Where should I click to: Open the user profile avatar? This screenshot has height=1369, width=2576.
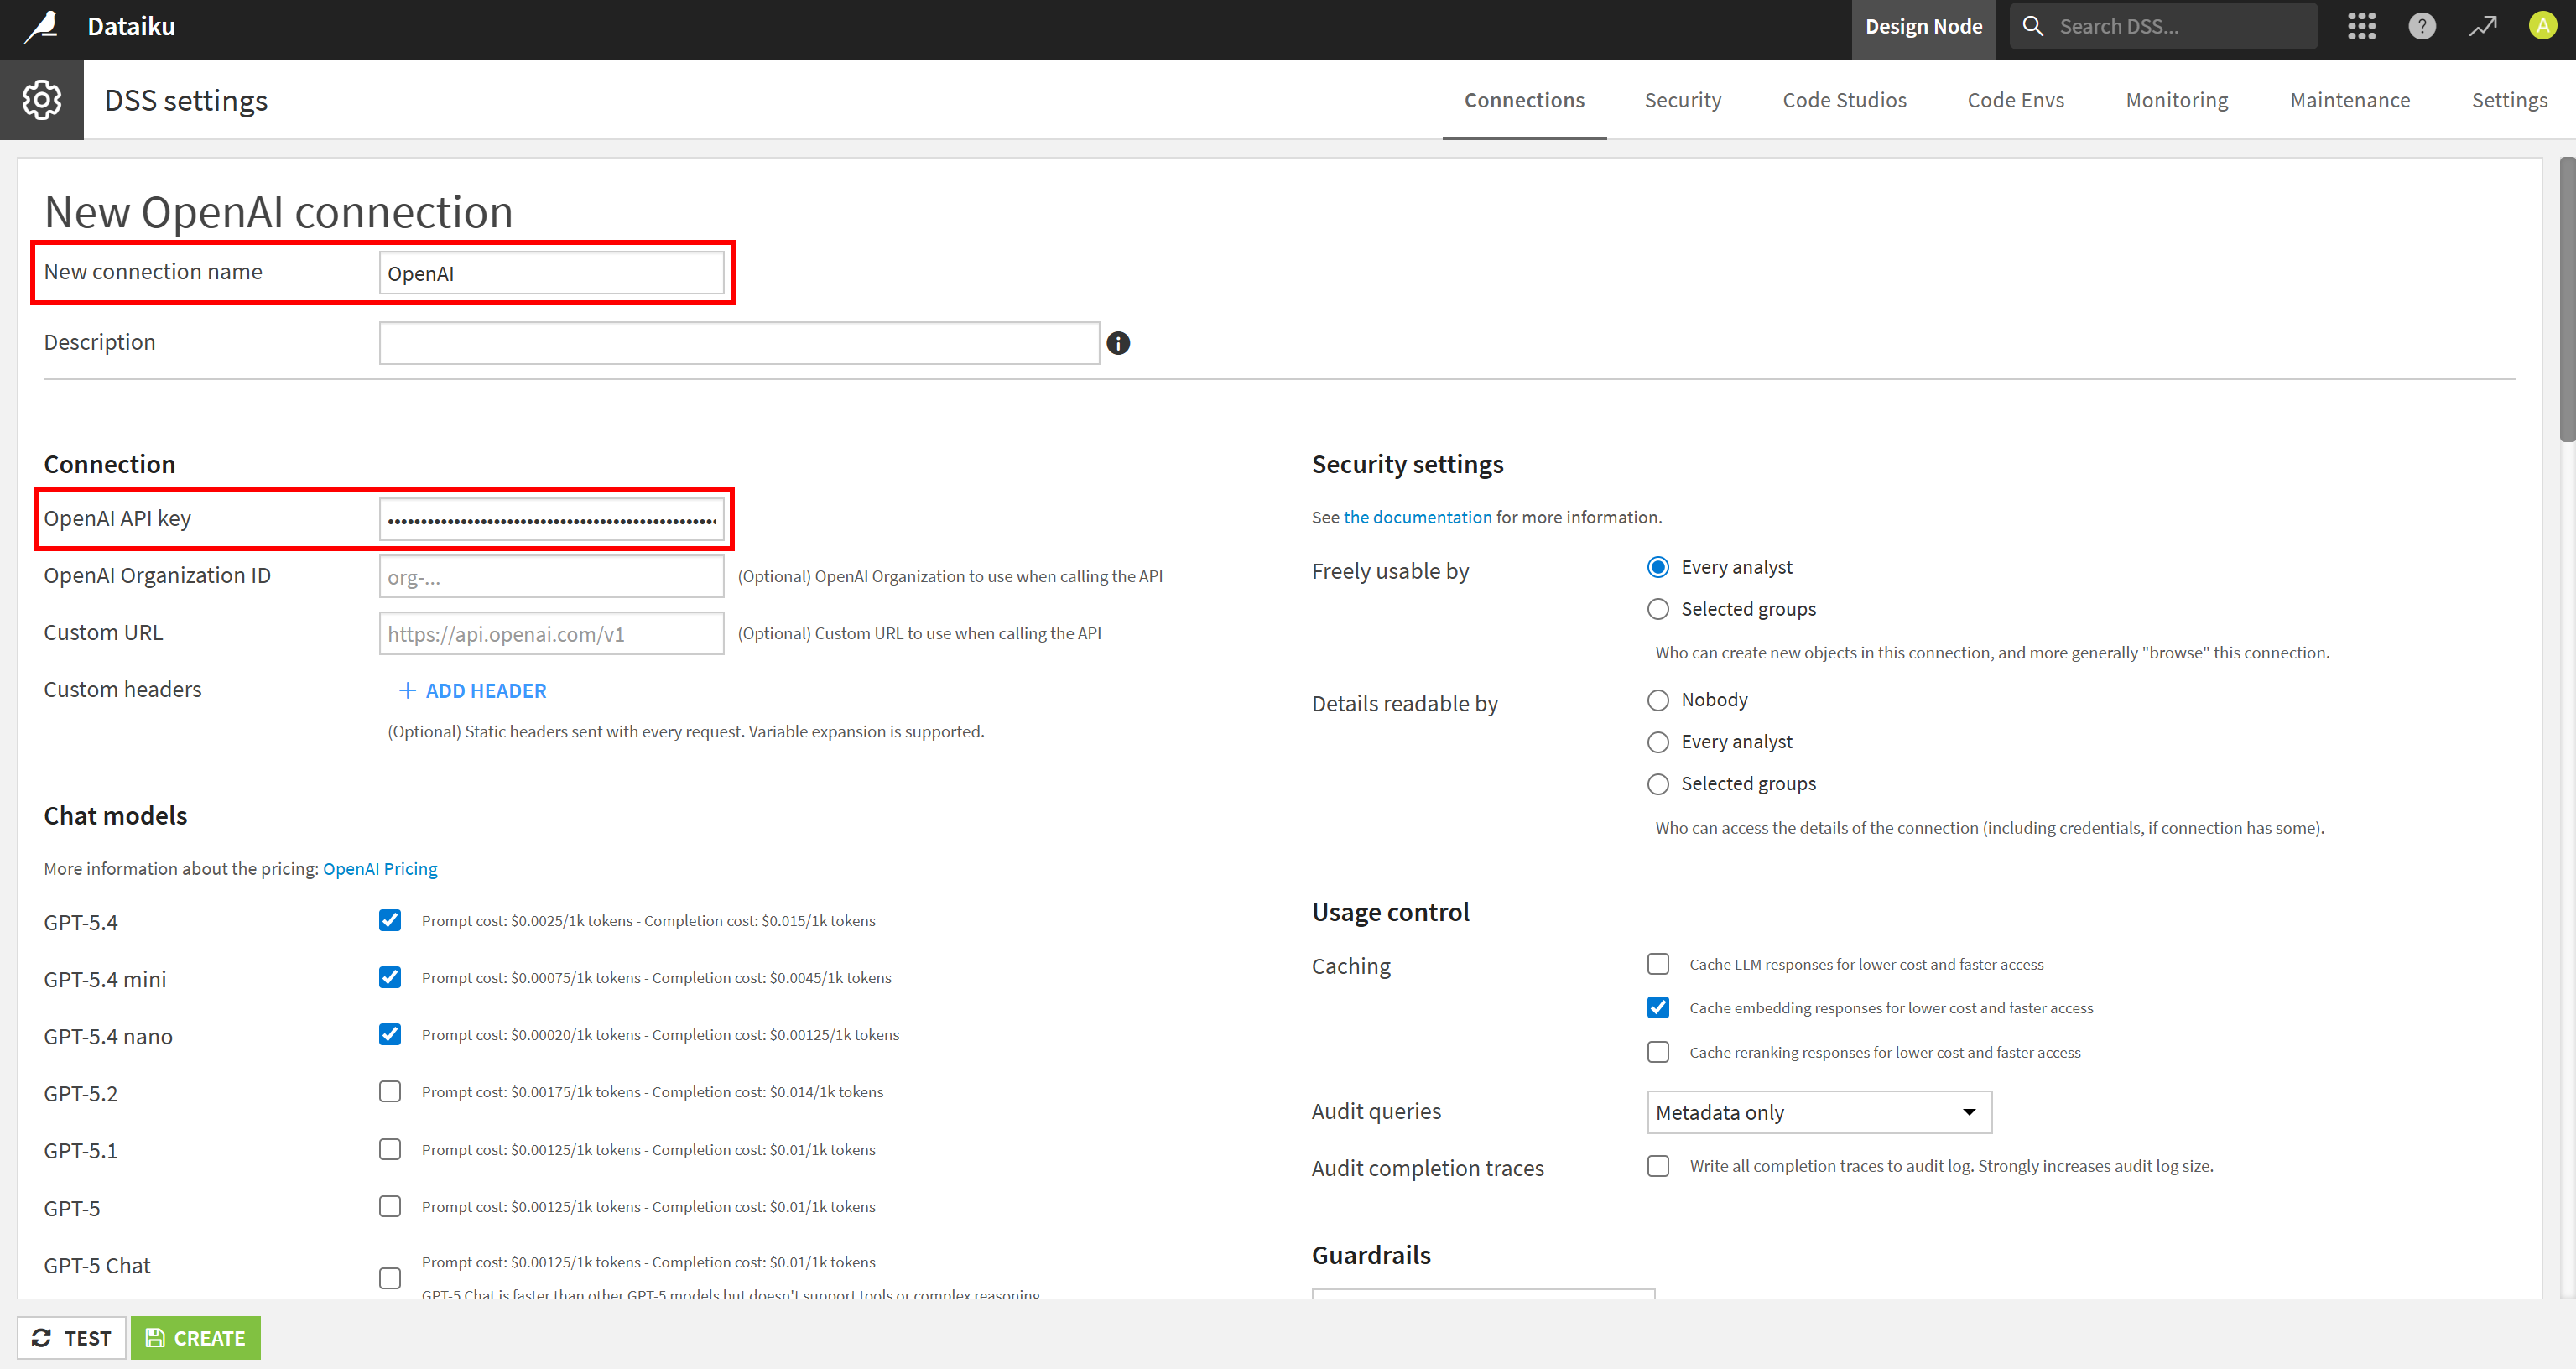[2542, 26]
